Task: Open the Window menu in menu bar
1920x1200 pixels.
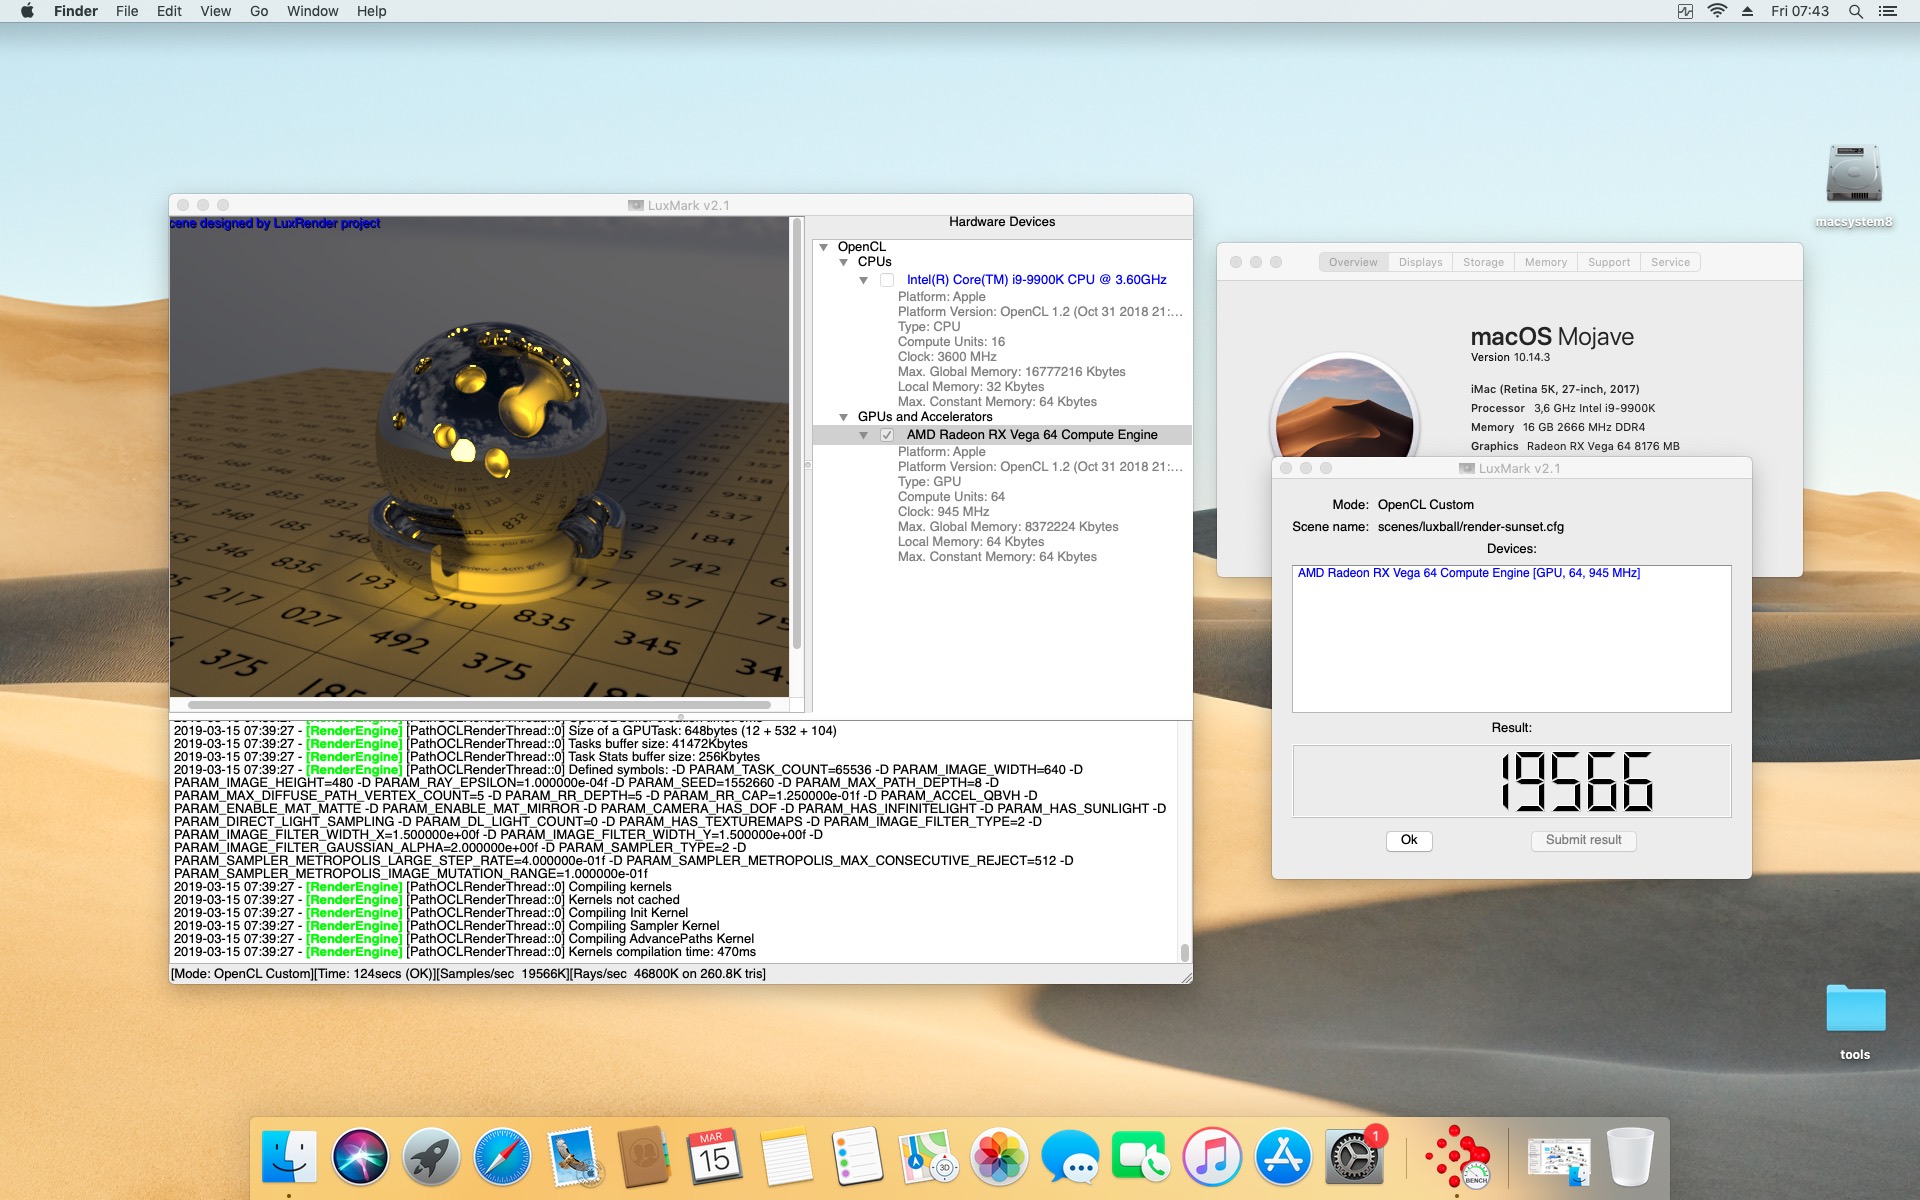Action: point(312,11)
